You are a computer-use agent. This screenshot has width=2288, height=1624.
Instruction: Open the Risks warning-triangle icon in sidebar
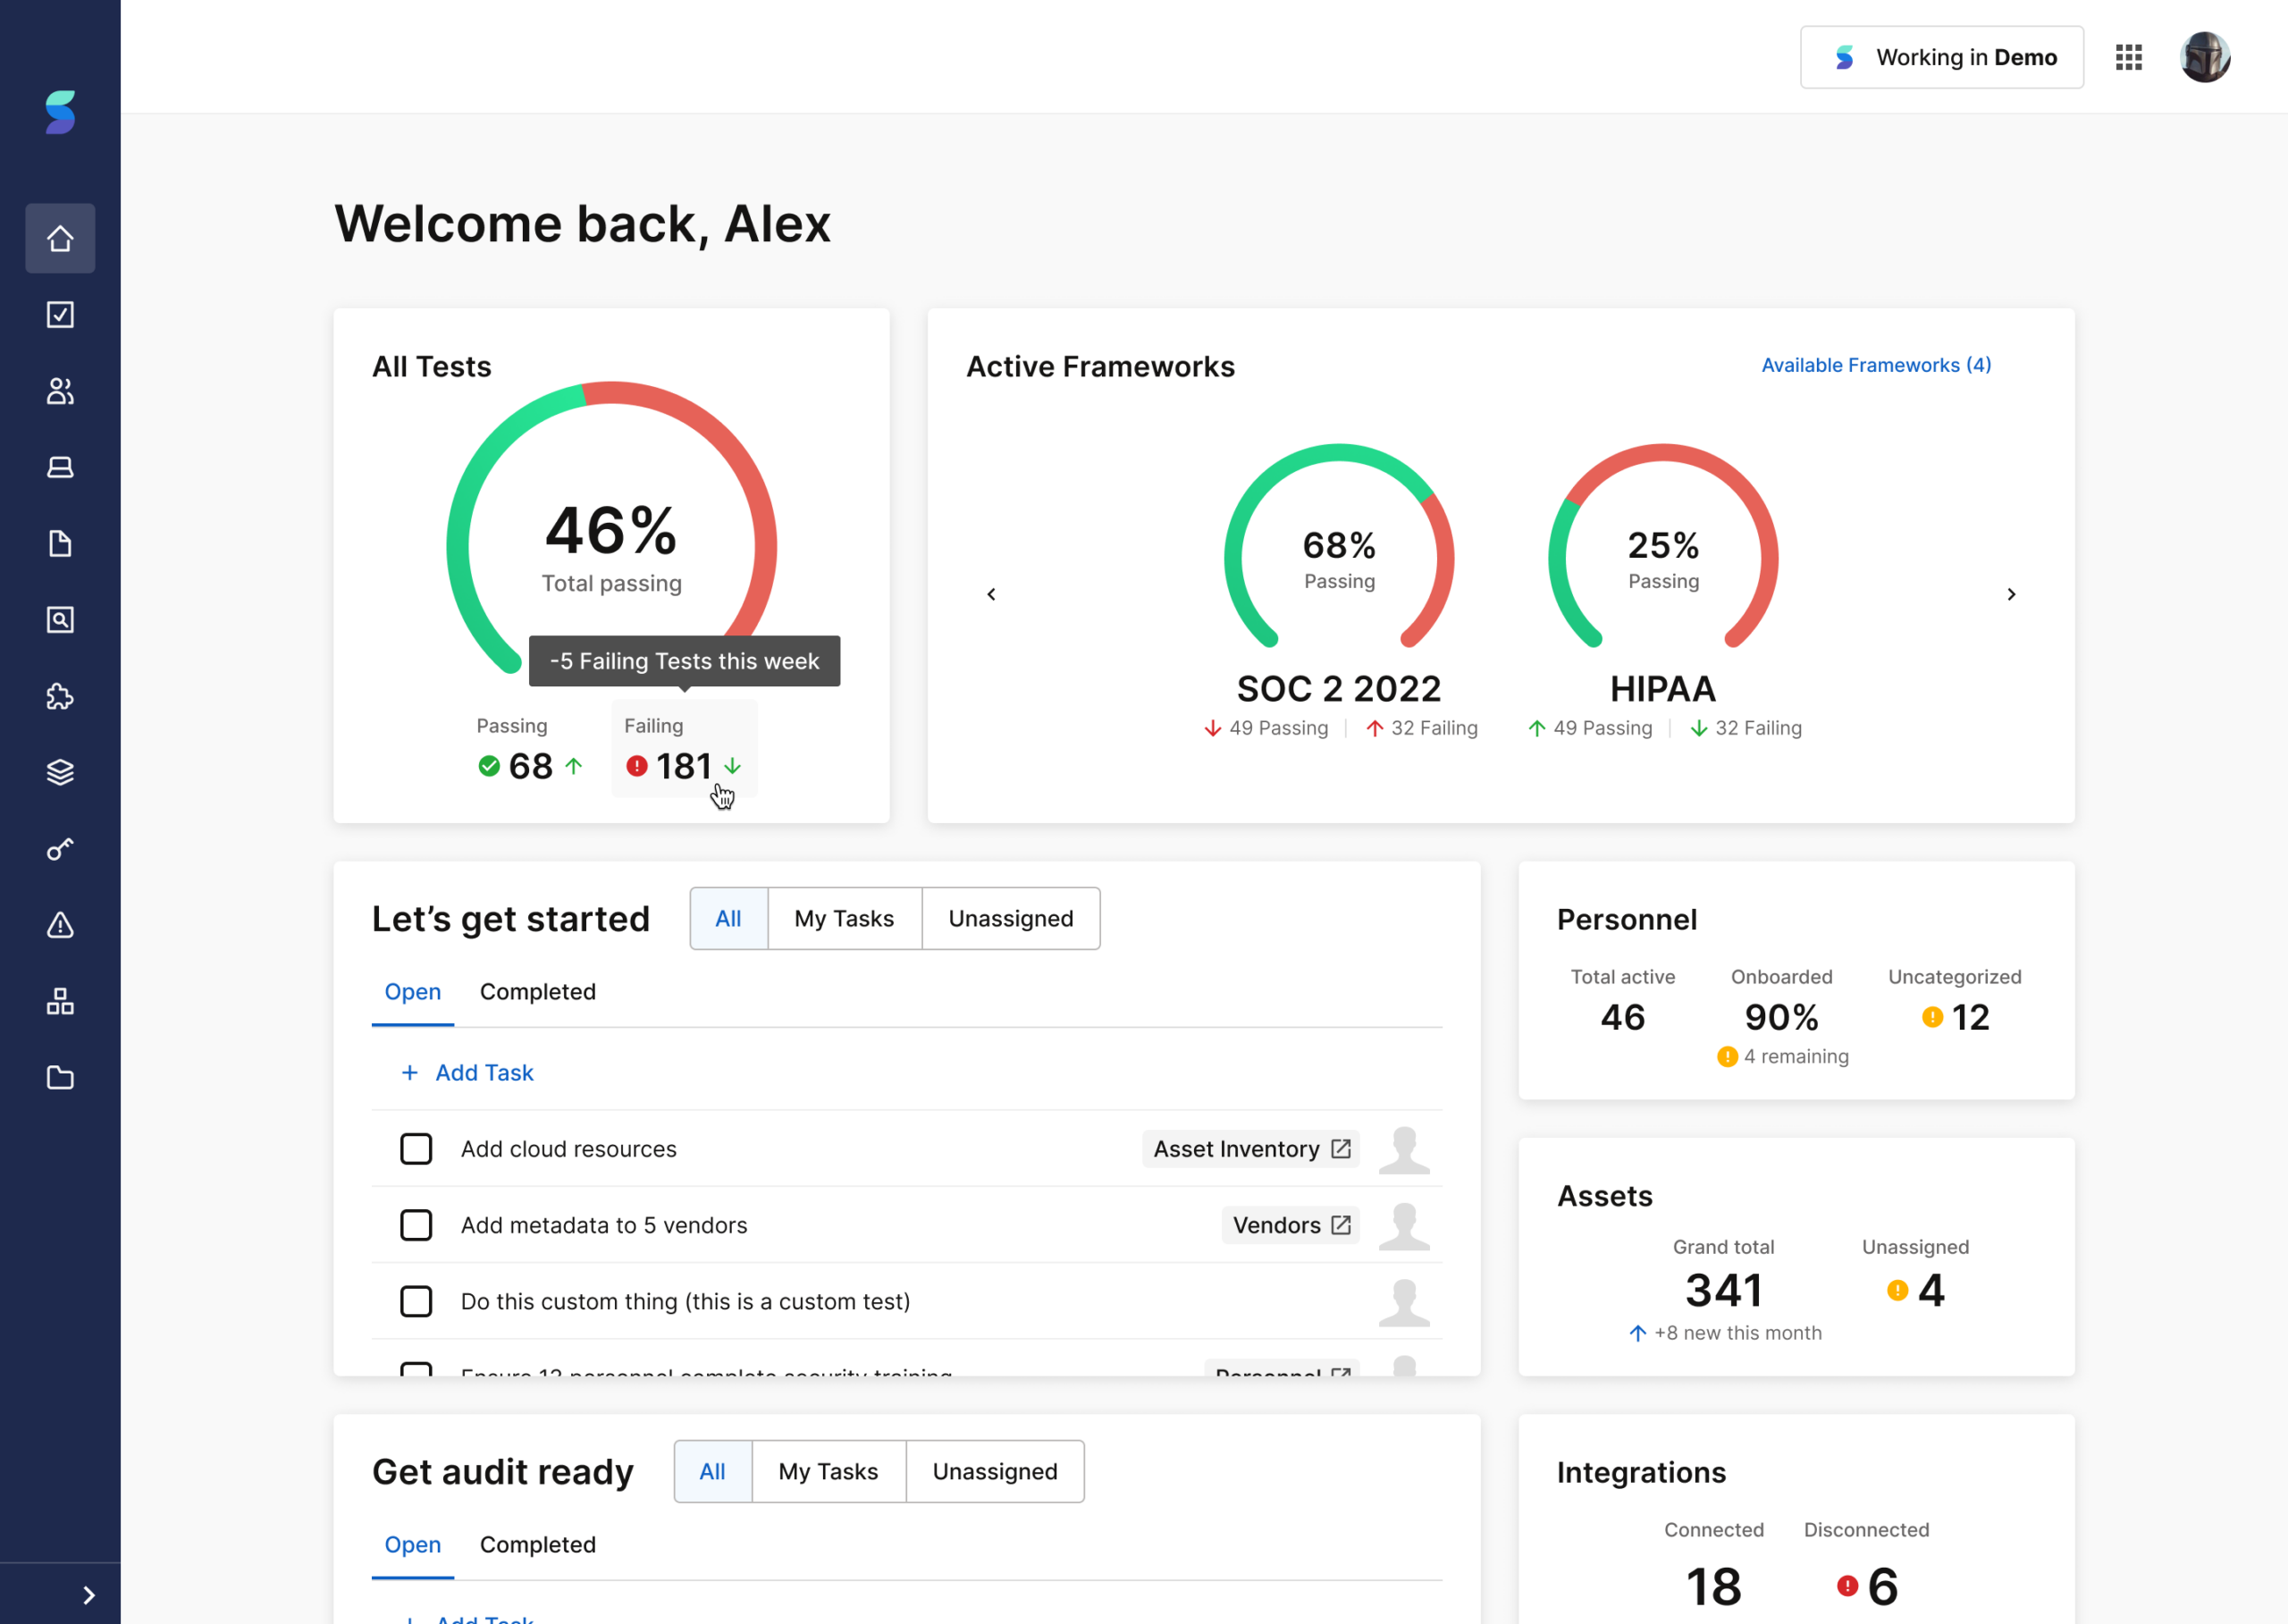click(x=60, y=925)
